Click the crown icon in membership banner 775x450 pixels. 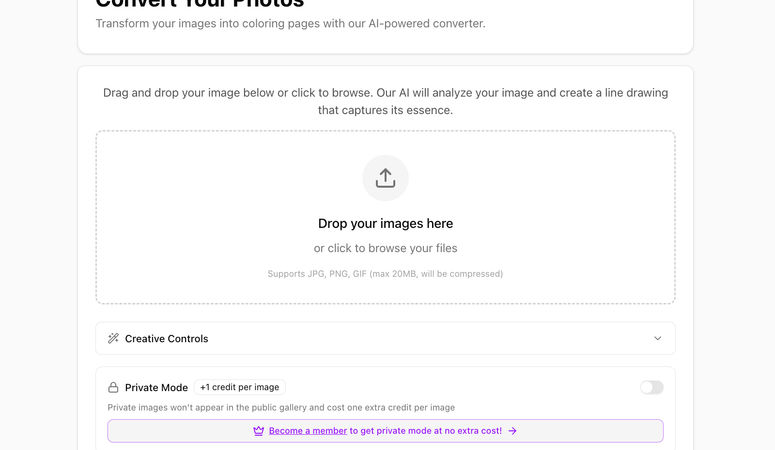pyautogui.click(x=258, y=431)
